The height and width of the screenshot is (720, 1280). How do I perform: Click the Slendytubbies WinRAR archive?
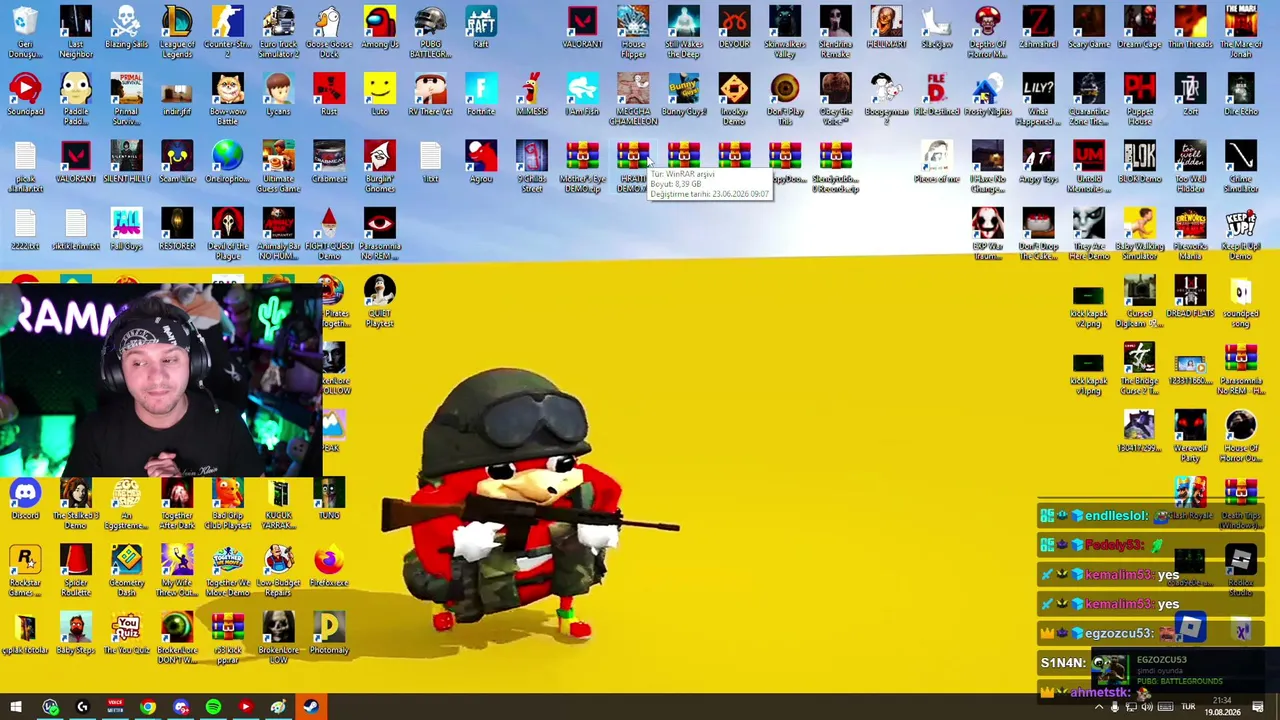(835, 166)
